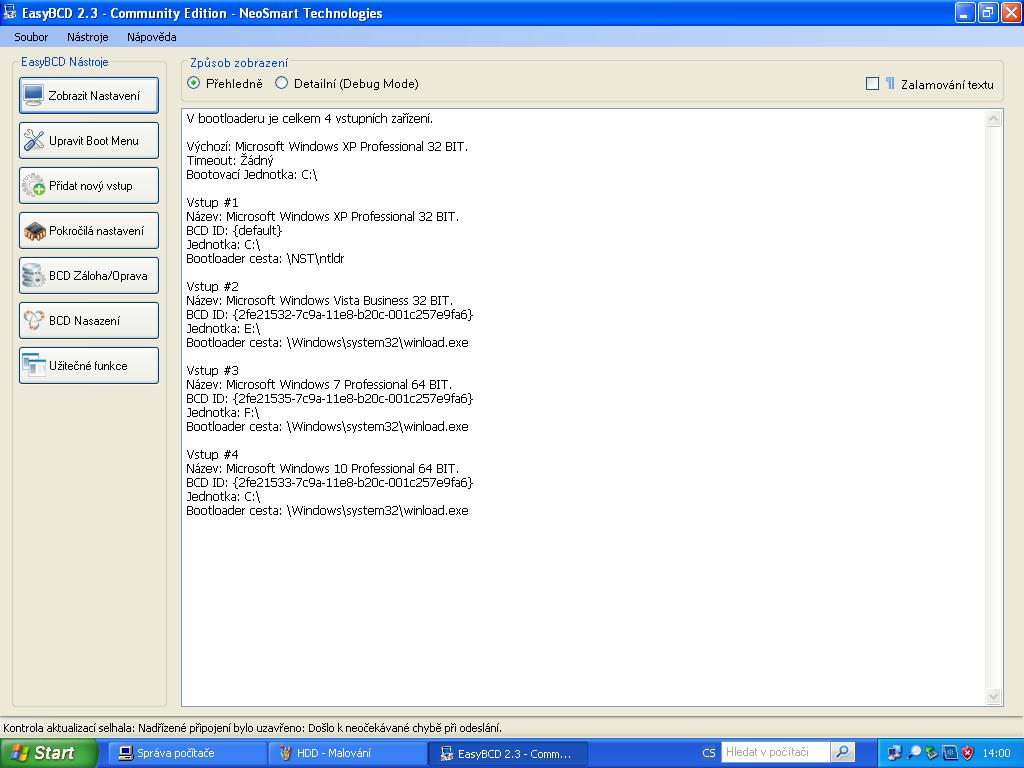Click the line 'Vstup #4'
This screenshot has height=768, width=1024.
[x=212, y=455]
